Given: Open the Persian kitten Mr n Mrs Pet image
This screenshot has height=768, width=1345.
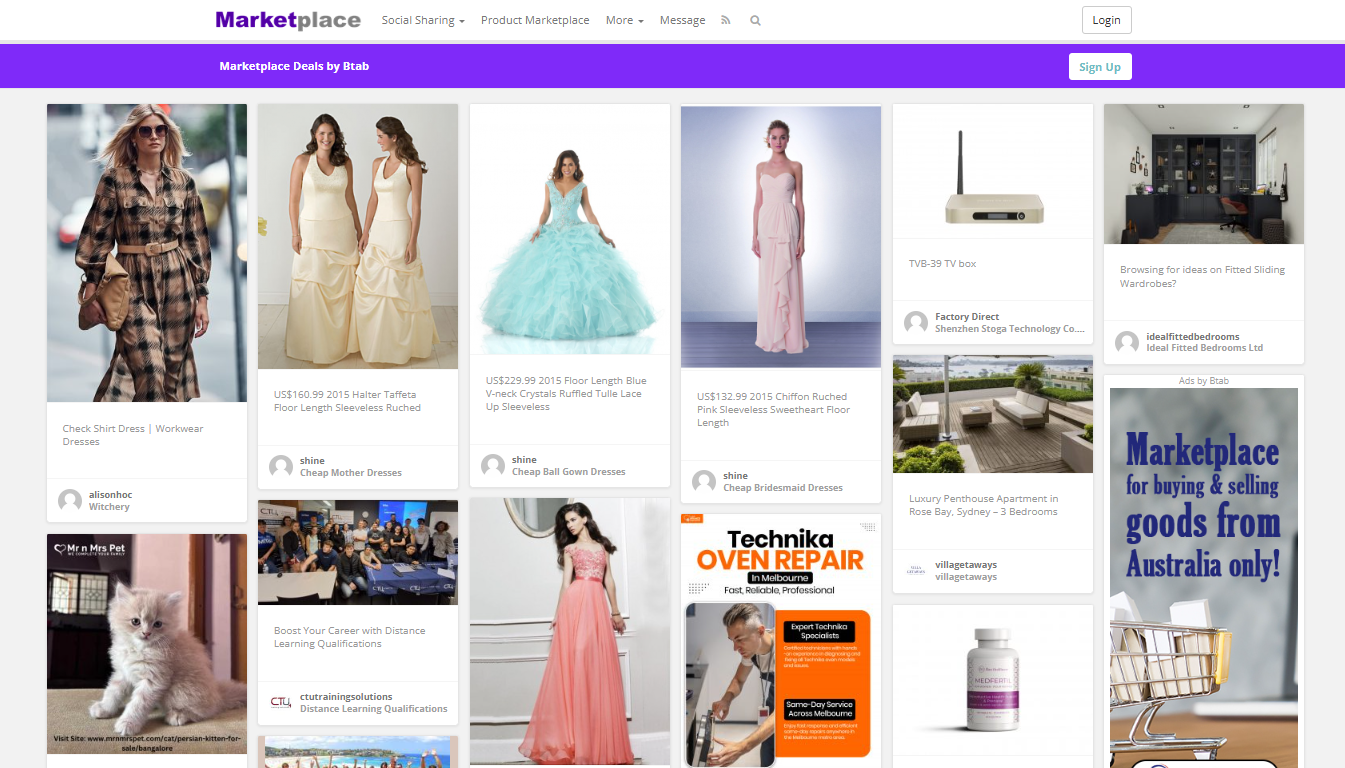Looking at the screenshot, I should 147,643.
